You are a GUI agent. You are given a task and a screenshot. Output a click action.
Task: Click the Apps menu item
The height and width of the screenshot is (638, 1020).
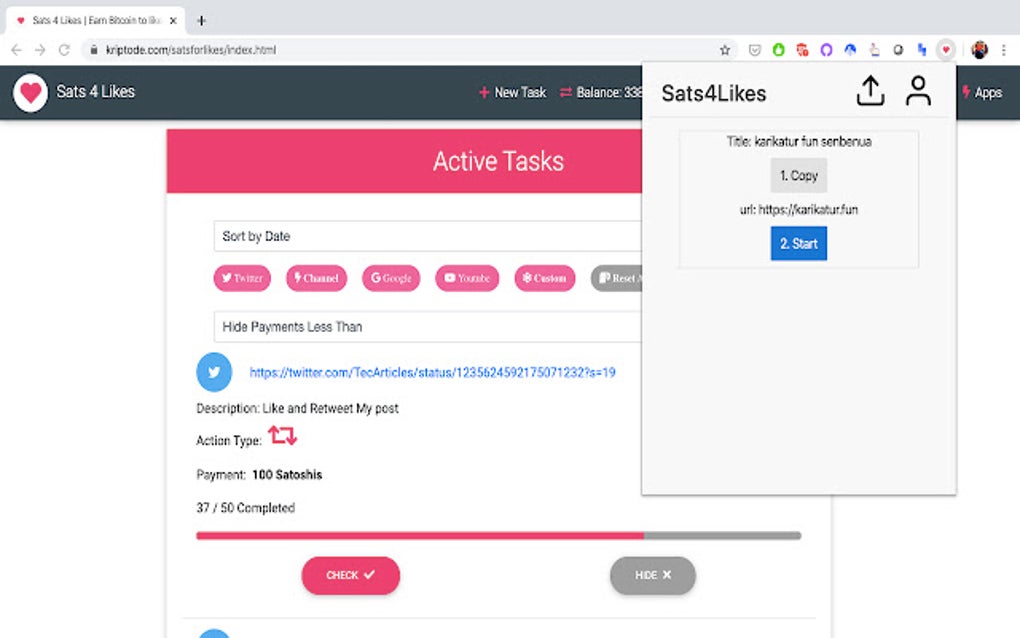coord(984,92)
